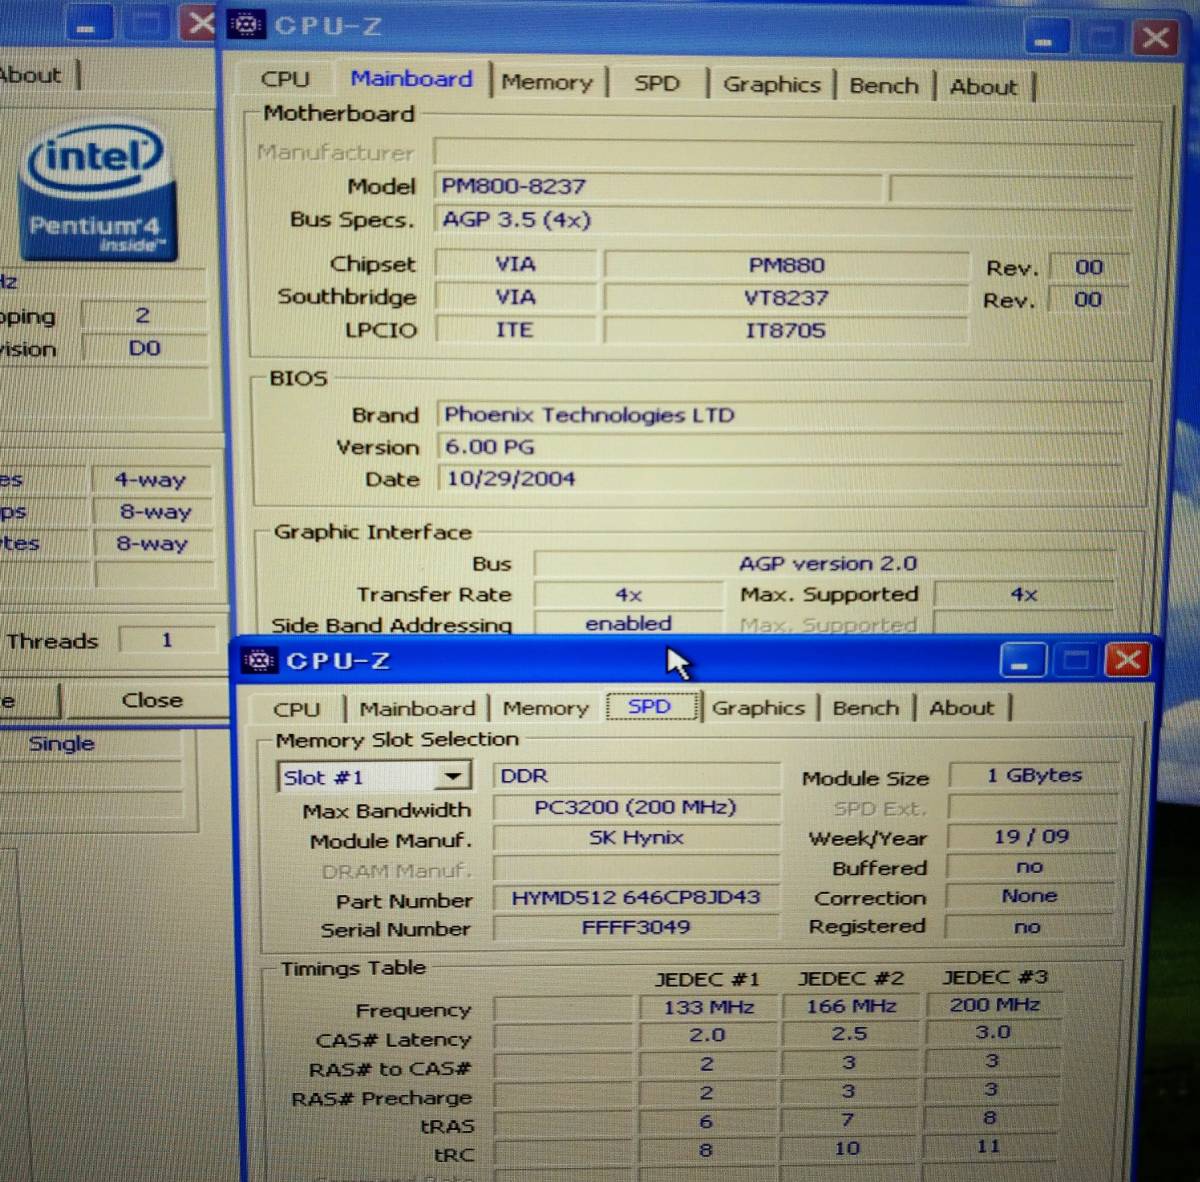
Task: Click the JEDEC #2 tRC value 10
Action: (847, 1149)
